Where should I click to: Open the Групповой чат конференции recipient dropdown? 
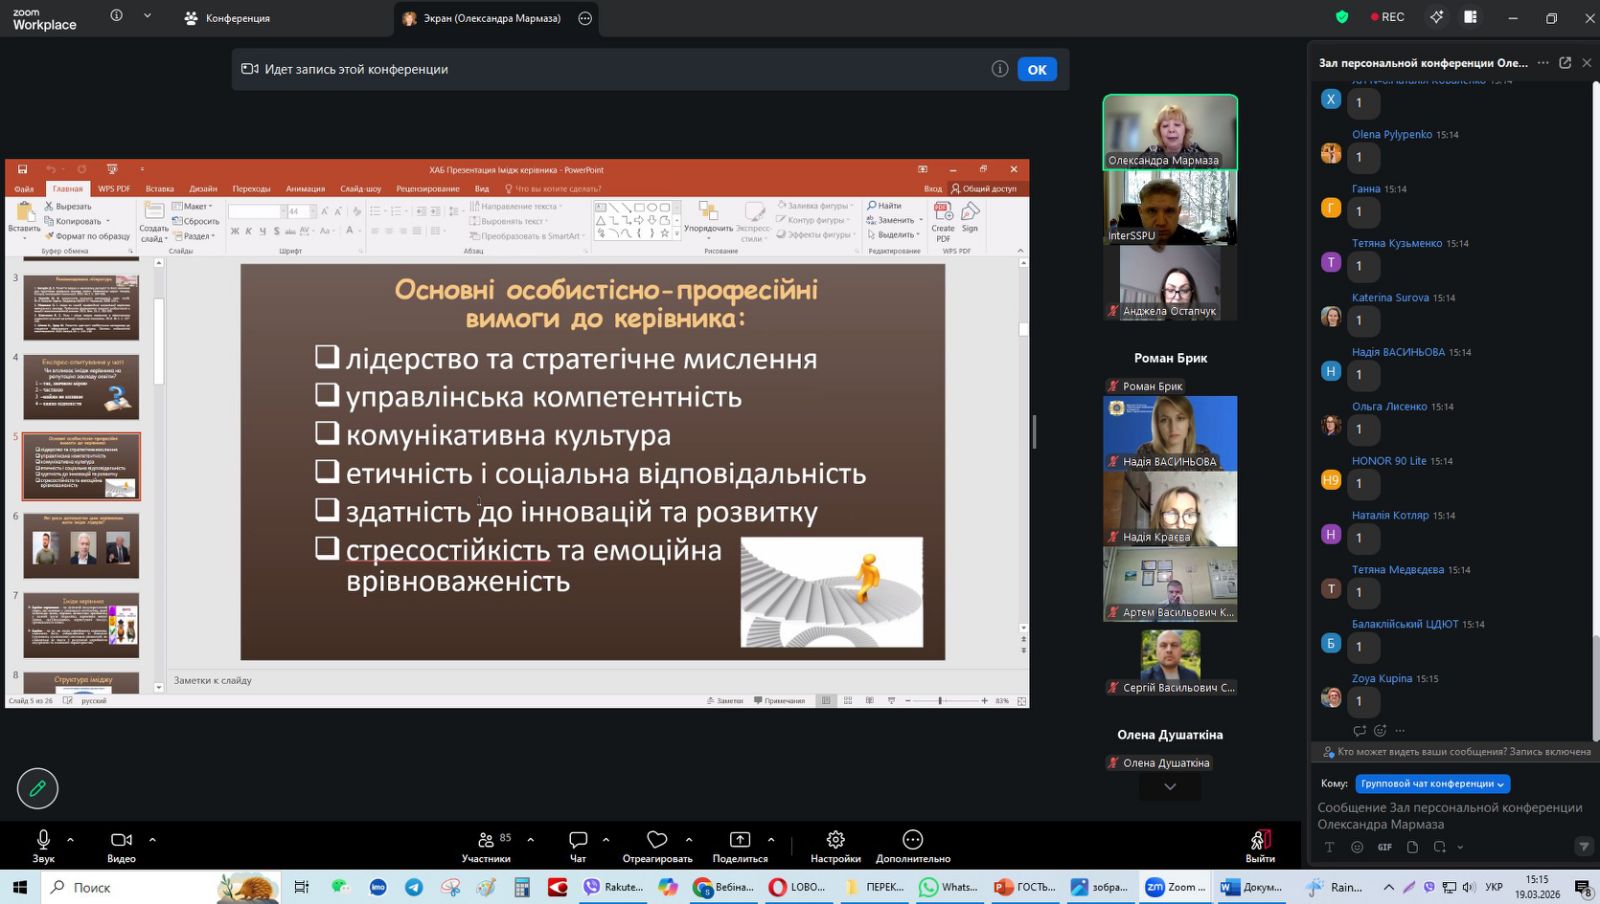coord(1432,784)
